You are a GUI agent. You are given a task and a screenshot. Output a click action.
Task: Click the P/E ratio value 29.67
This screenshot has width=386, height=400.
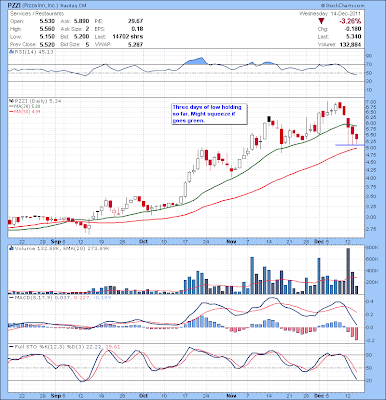[x=136, y=21]
